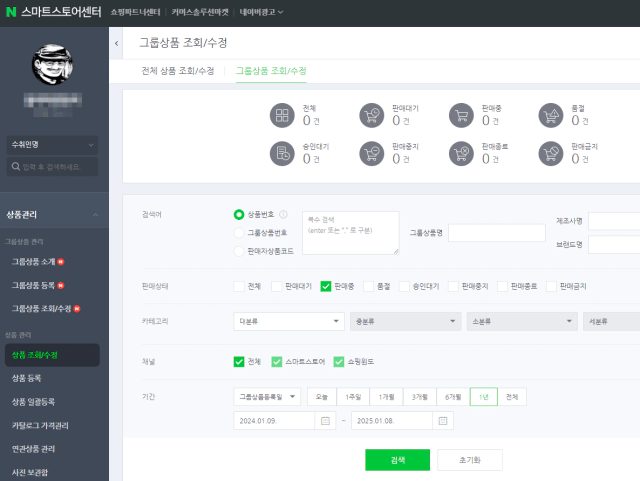Click the 판매중지 cart icon

pos(371,154)
